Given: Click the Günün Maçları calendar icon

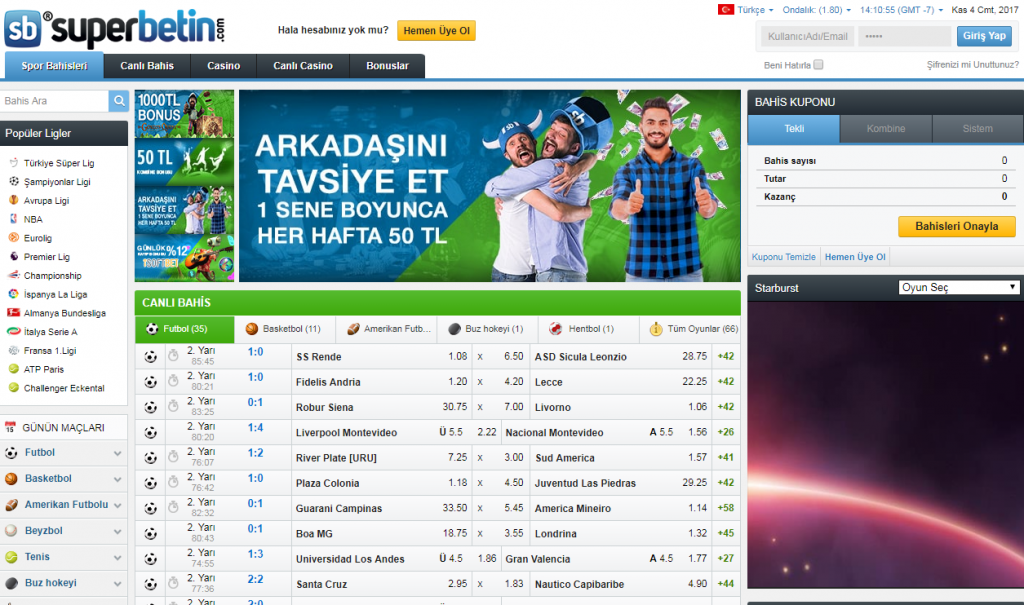Looking at the screenshot, I should (x=10, y=427).
